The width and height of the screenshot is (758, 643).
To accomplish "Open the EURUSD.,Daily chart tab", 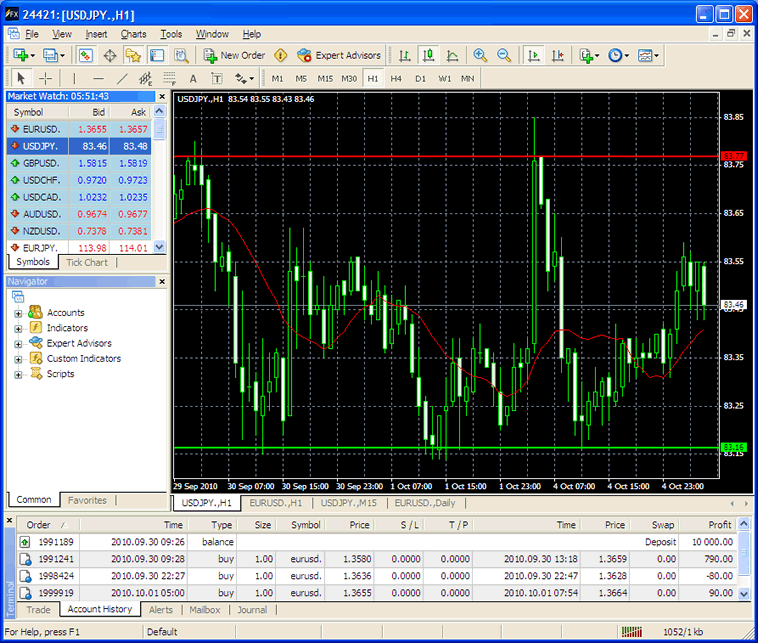I will pos(425,503).
